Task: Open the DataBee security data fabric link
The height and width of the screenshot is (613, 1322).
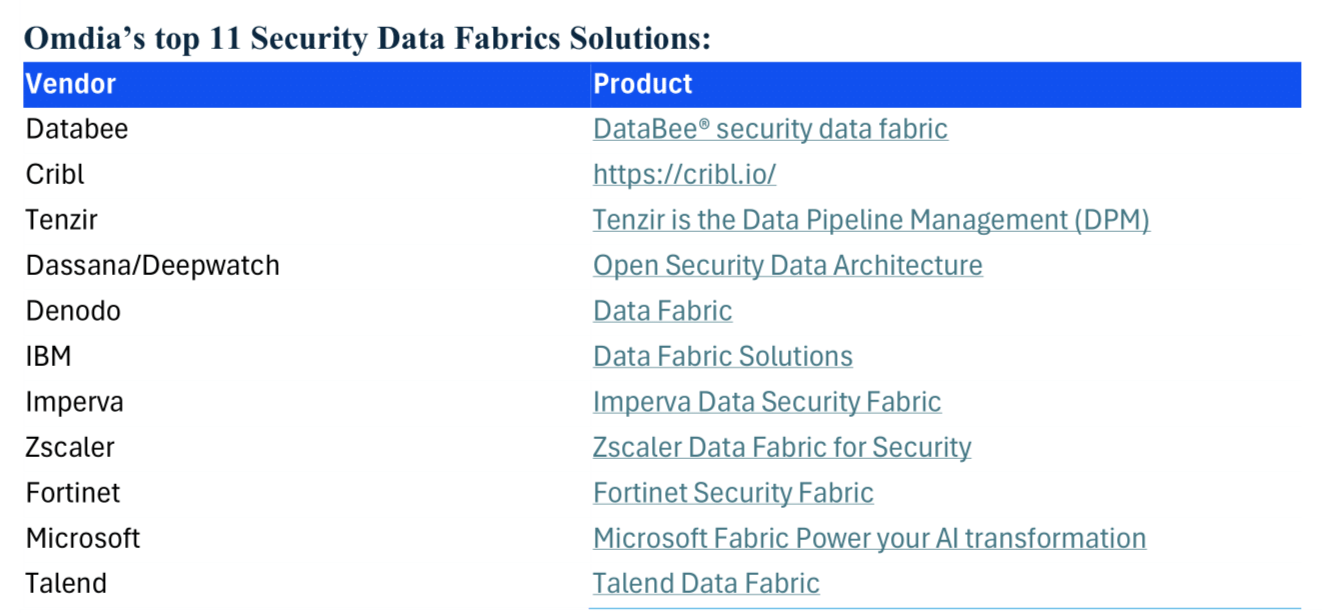Action: point(770,129)
